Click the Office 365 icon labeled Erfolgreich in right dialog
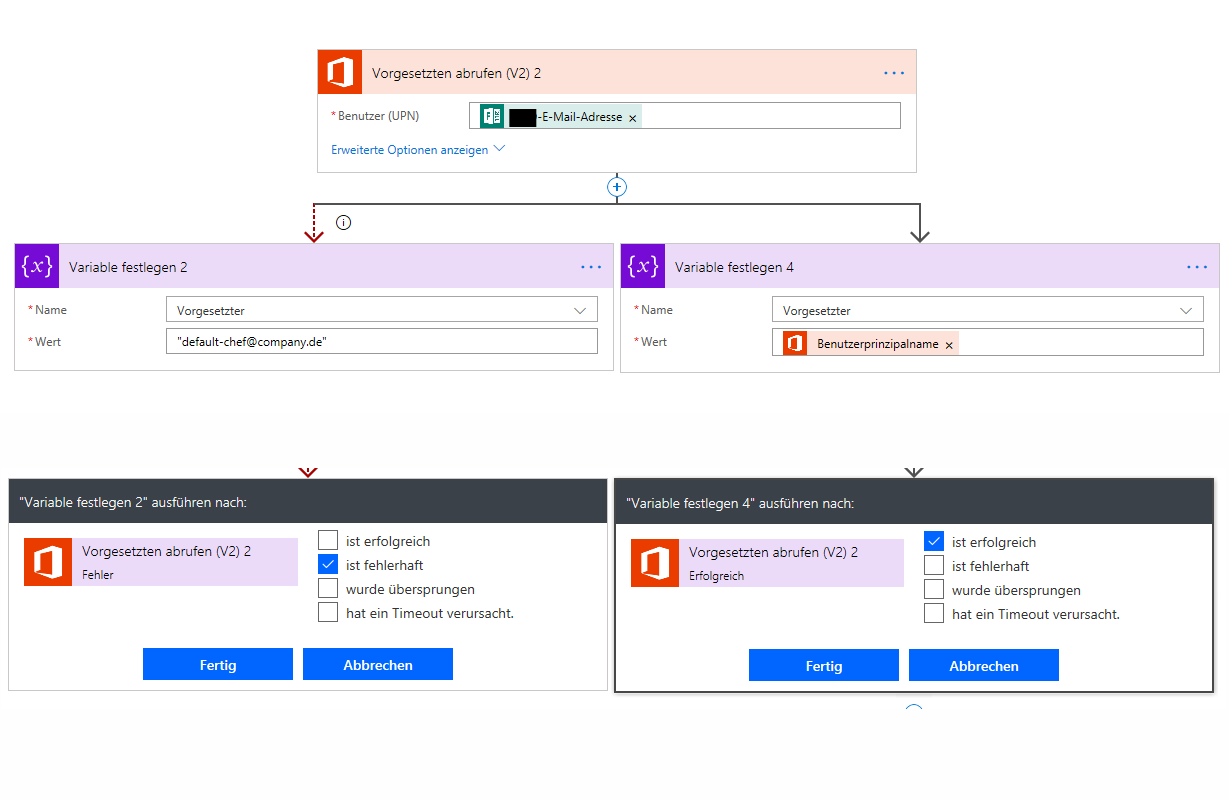1229x800 pixels. [x=655, y=562]
